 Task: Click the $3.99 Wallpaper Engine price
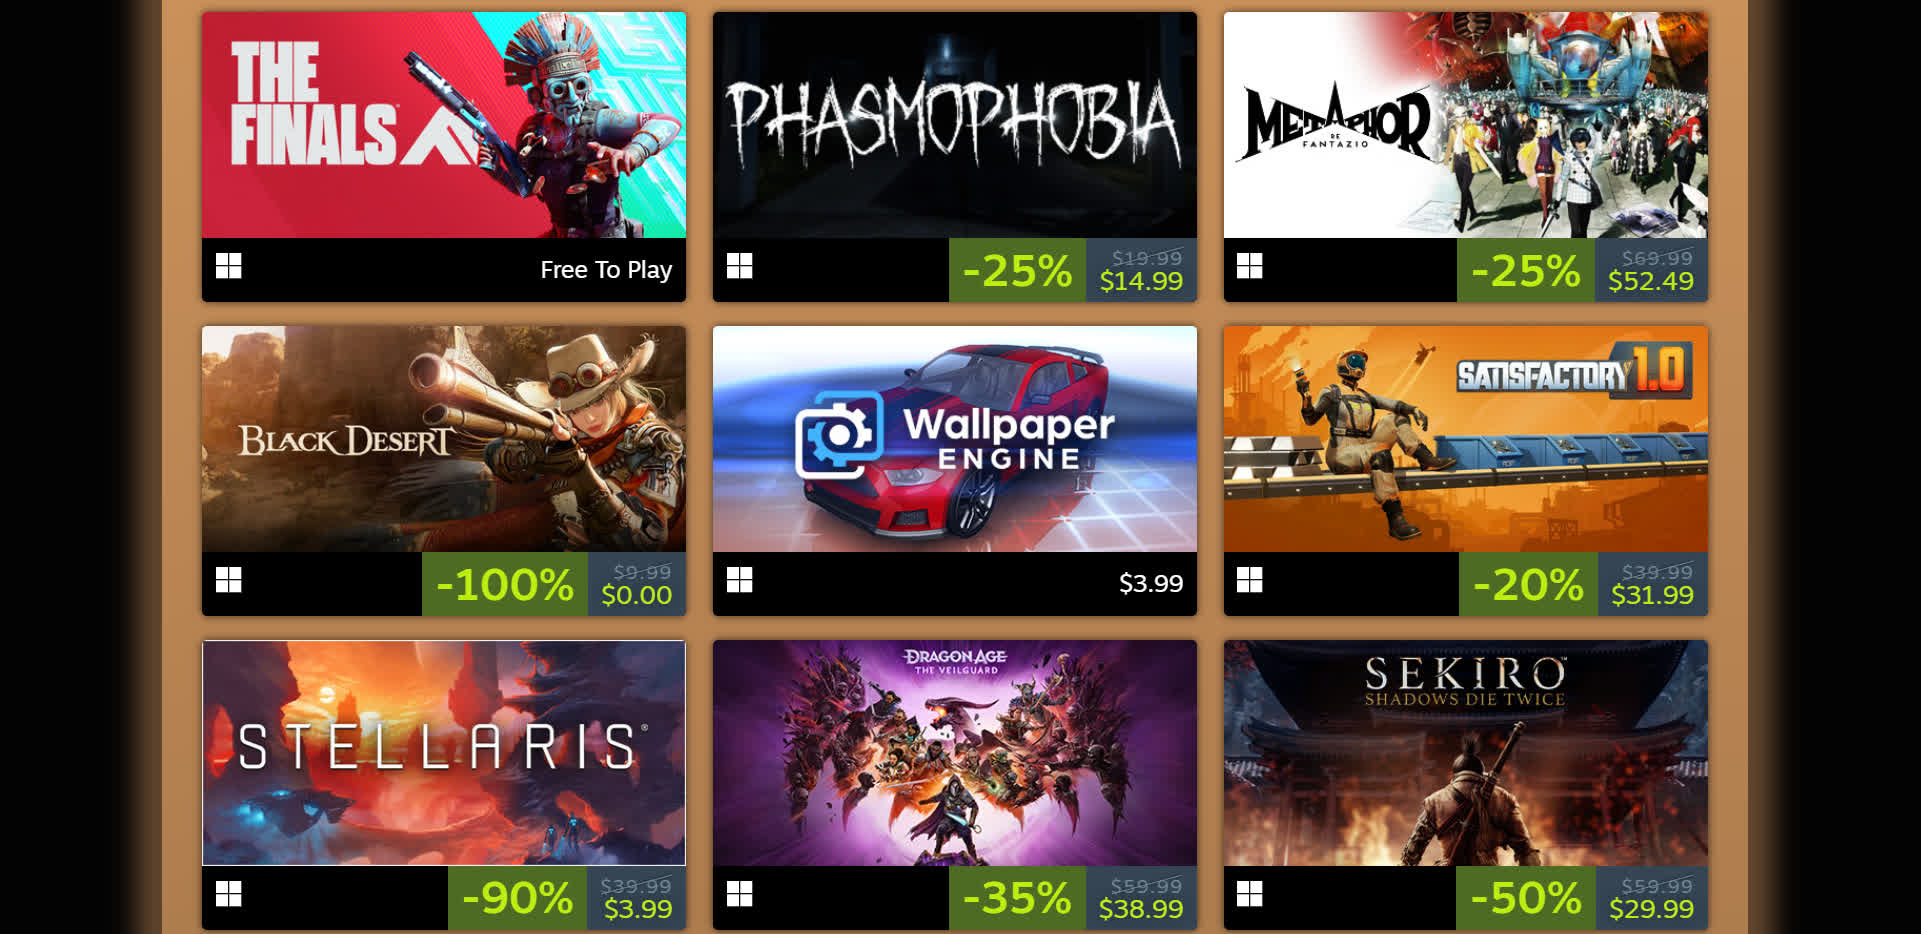1151,583
